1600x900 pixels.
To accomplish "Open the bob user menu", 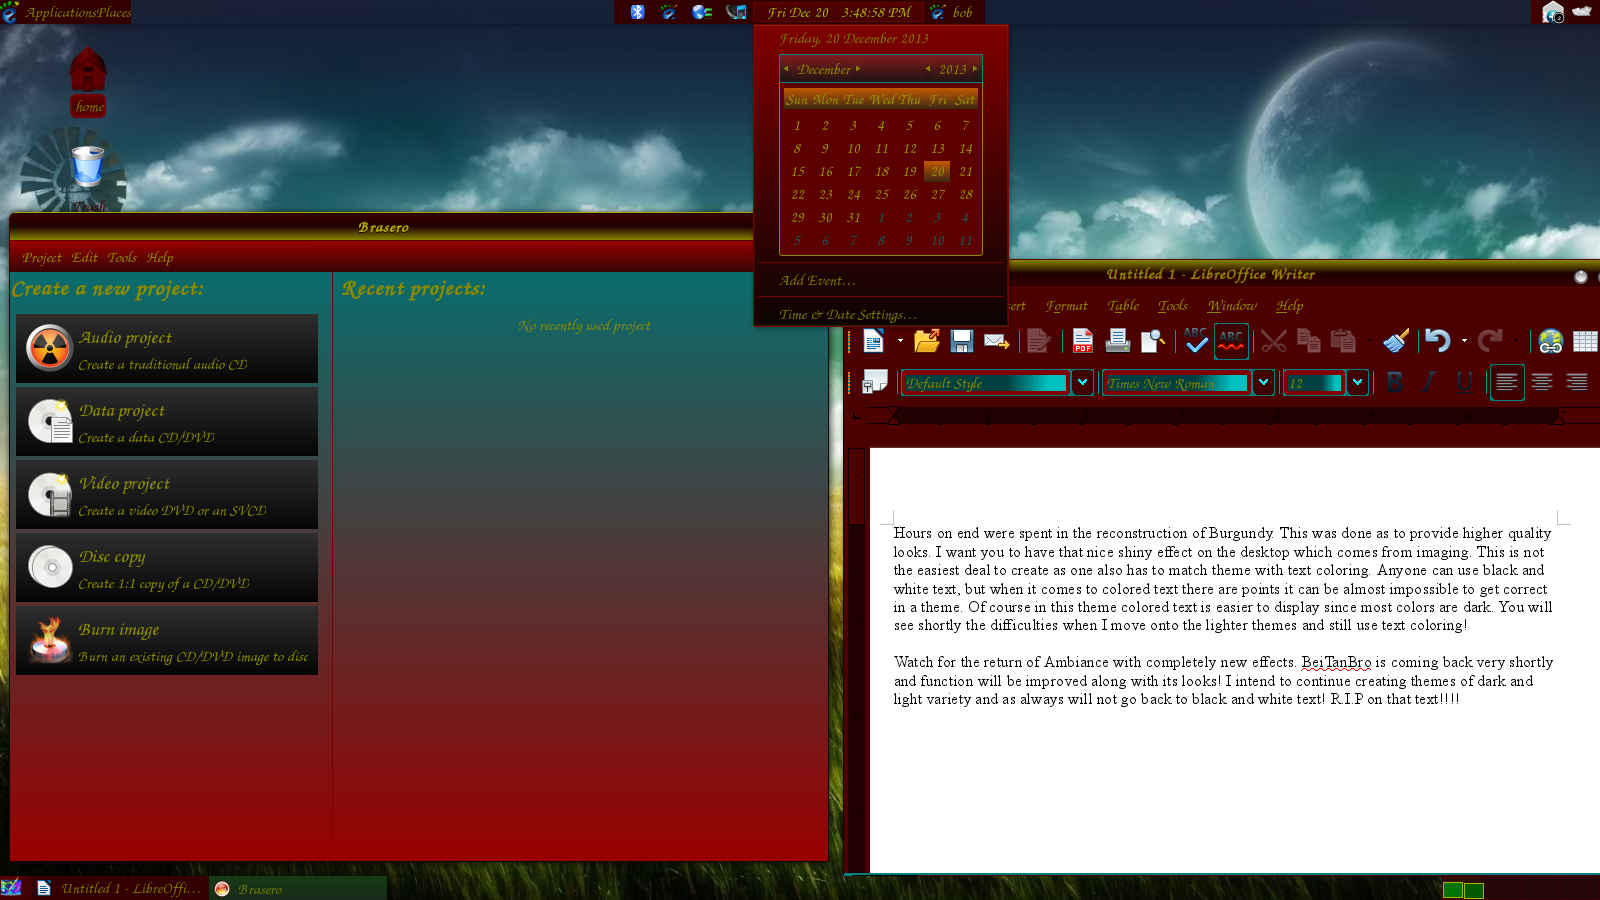I will tap(951, 12).
